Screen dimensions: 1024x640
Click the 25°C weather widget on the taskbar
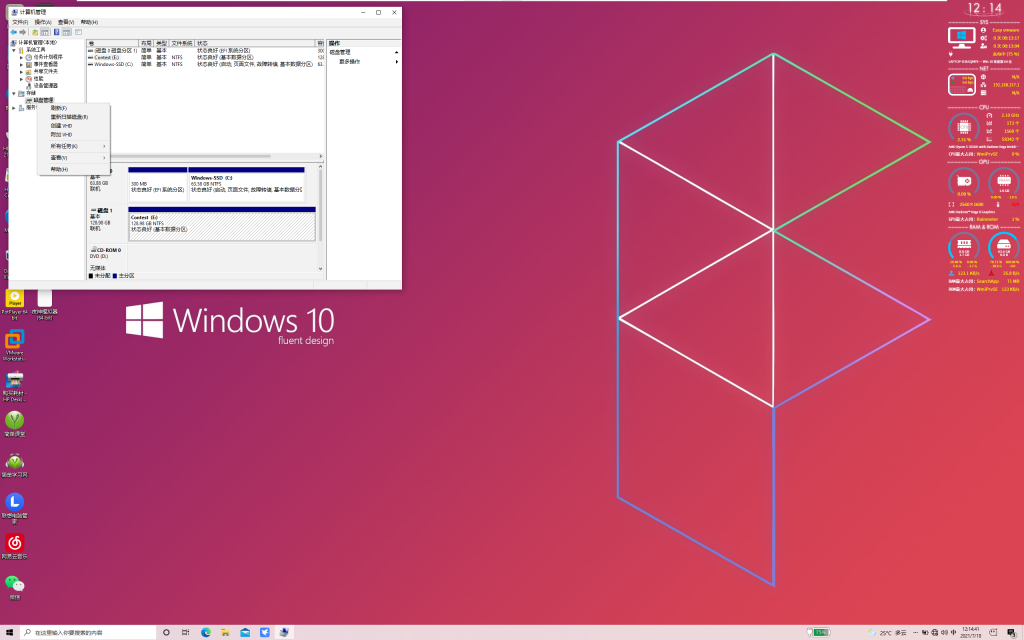(887, 632)
